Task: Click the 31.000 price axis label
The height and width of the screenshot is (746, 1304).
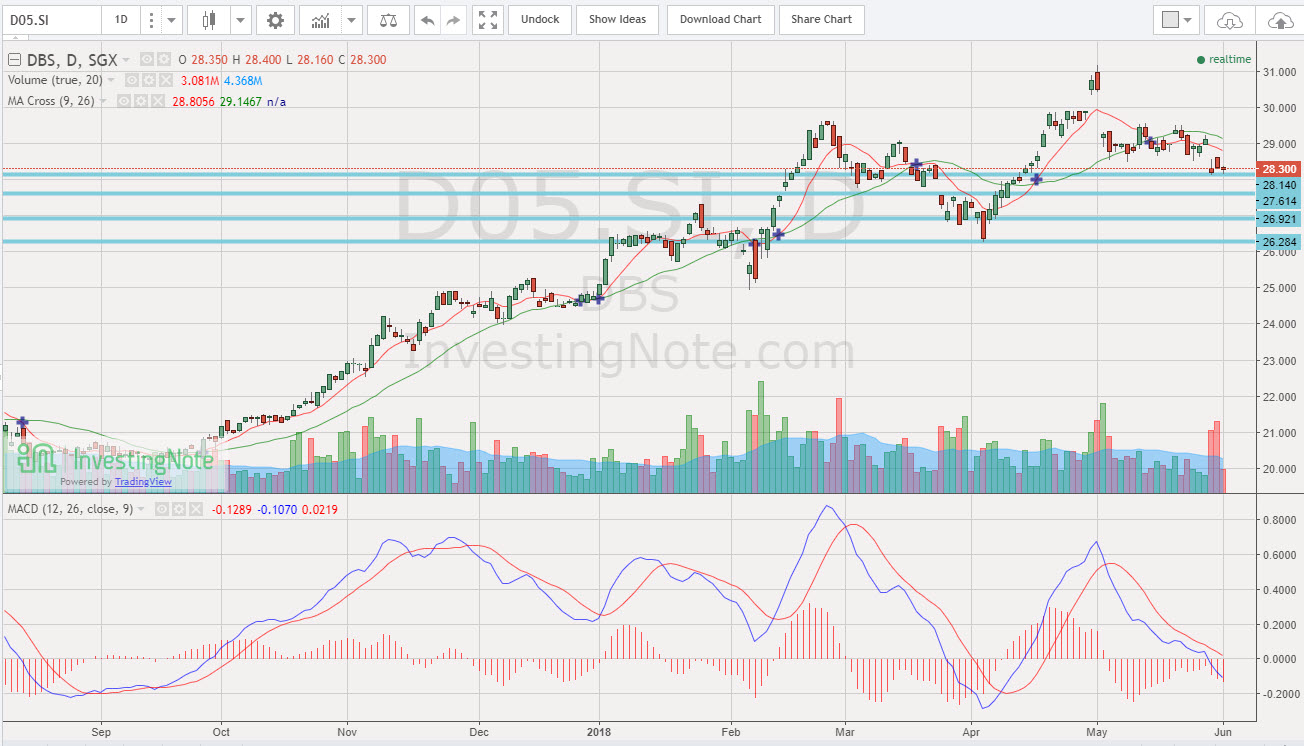Action: (x=1280, y=73)
